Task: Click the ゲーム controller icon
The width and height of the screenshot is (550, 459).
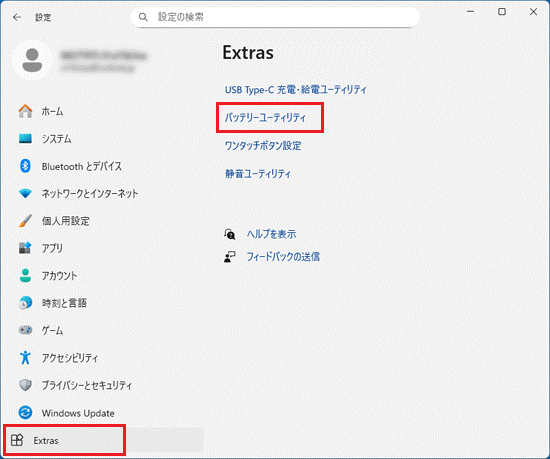Action: (25, 330)
